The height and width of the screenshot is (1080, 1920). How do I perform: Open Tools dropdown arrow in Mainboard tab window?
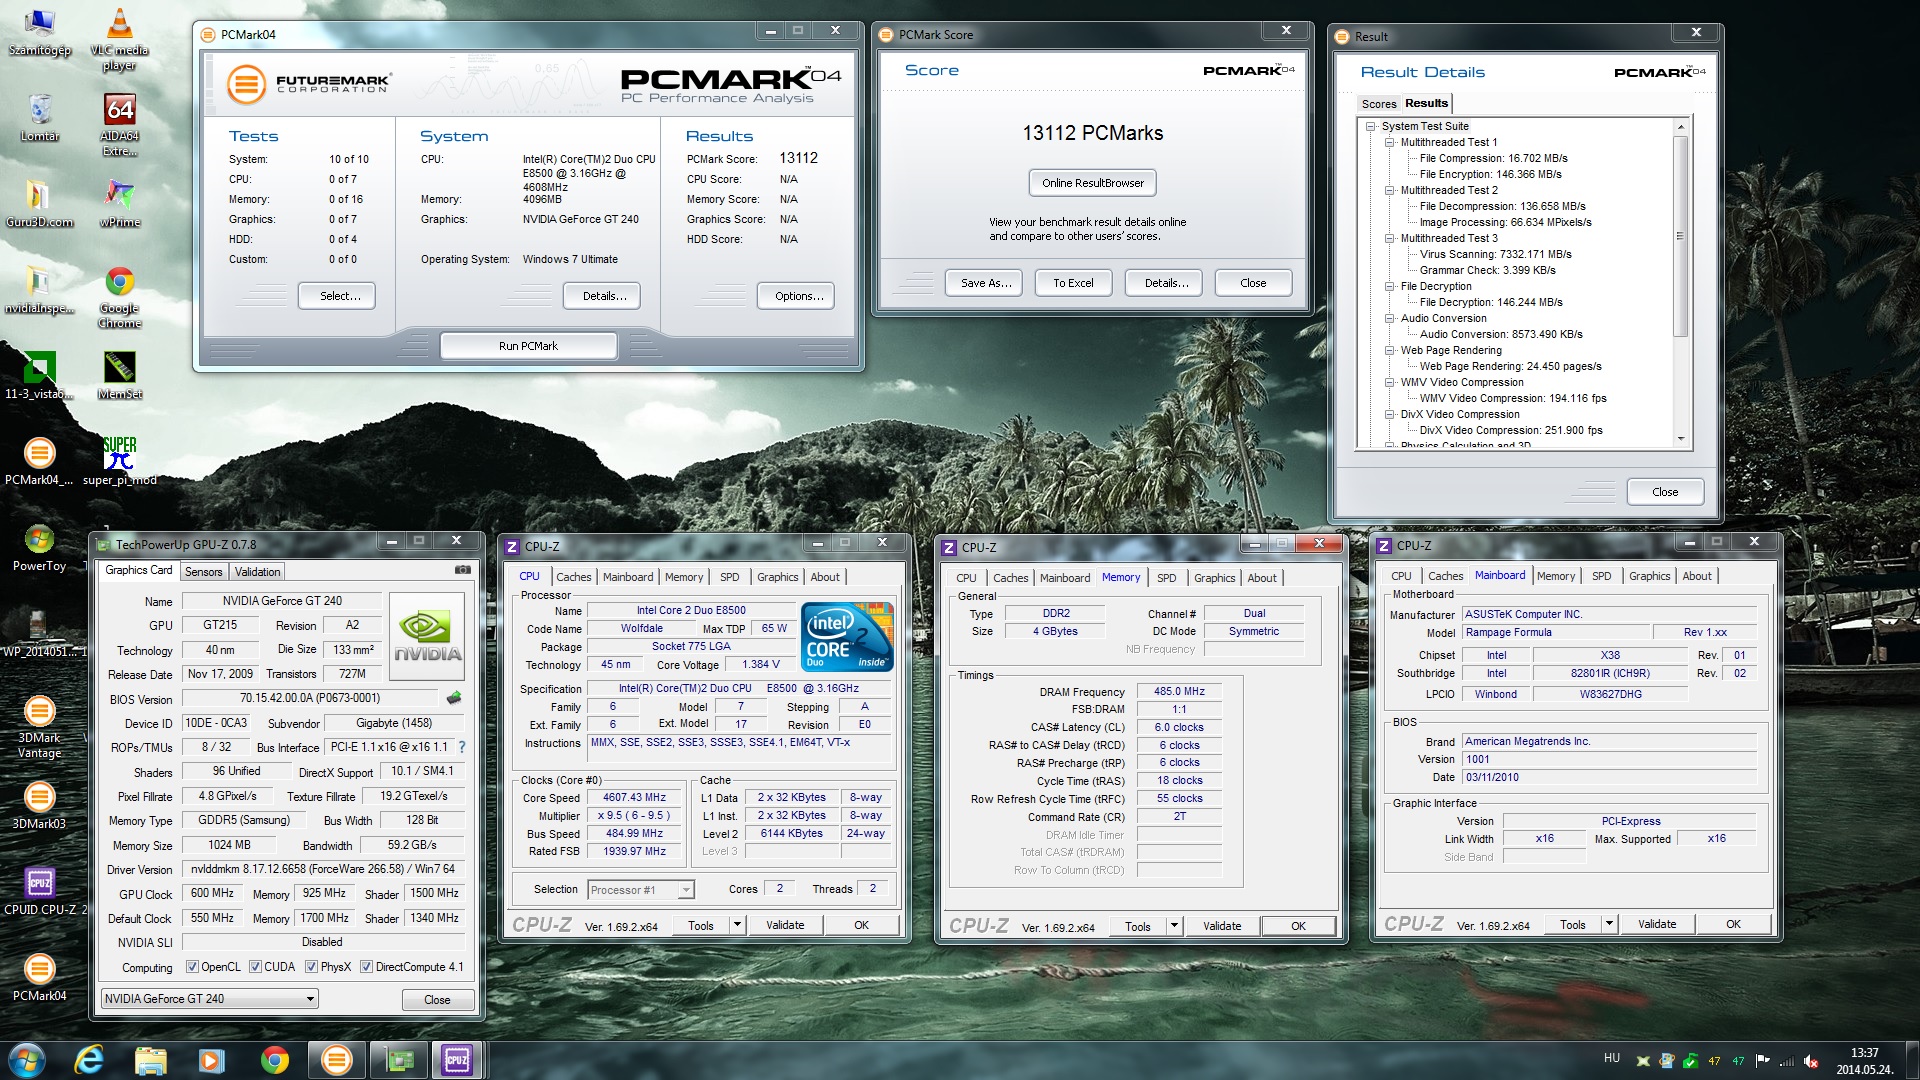[1610, 924]
